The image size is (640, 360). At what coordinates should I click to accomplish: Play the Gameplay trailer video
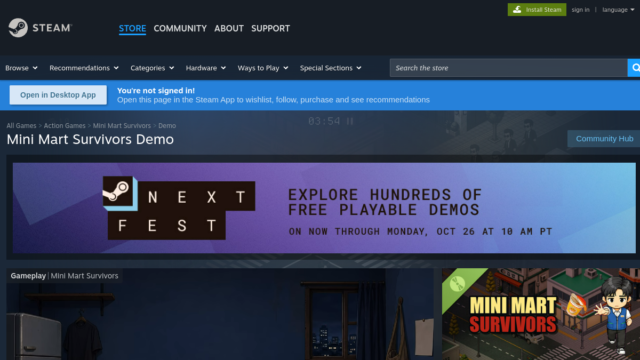[x=220, y=314]
